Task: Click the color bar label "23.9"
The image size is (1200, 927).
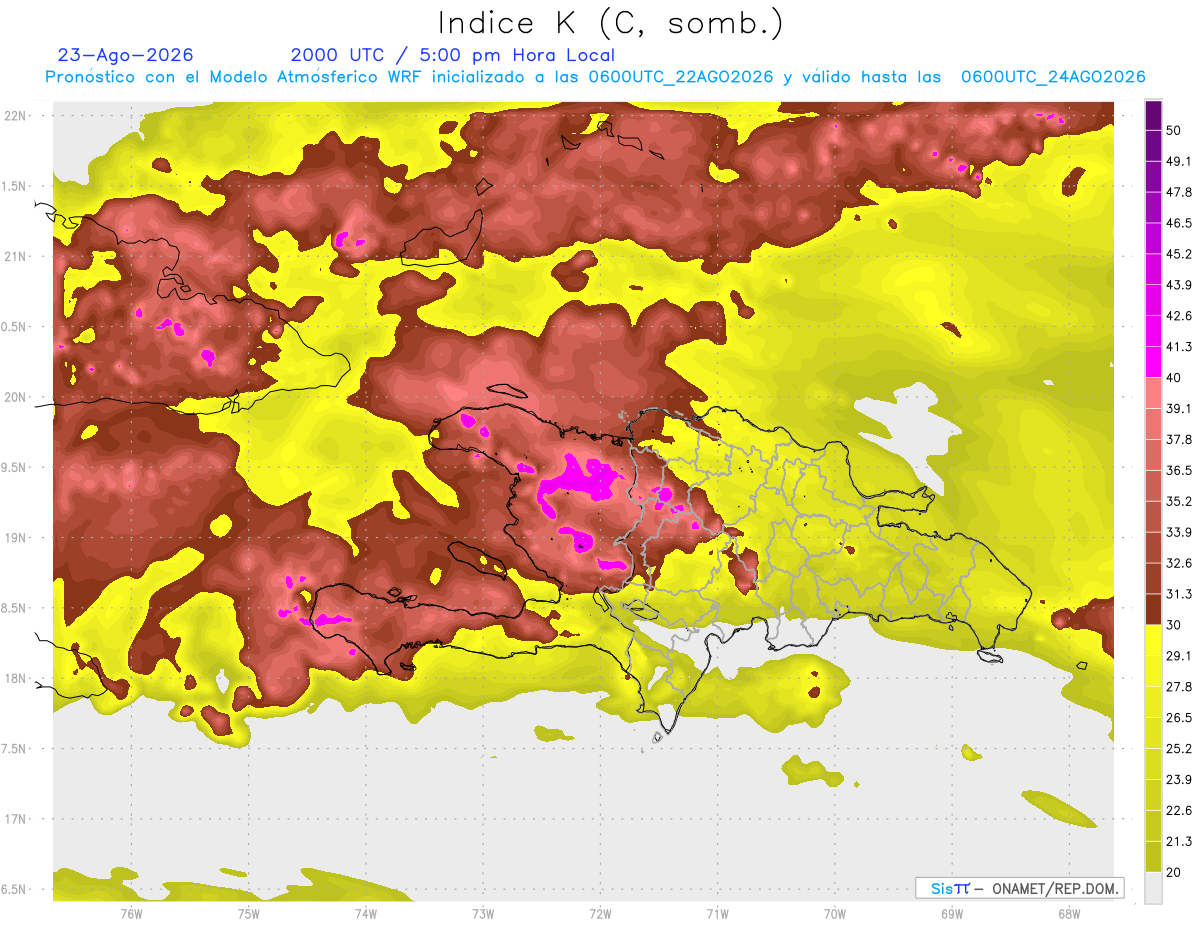Action: [x=1179, y=780]
